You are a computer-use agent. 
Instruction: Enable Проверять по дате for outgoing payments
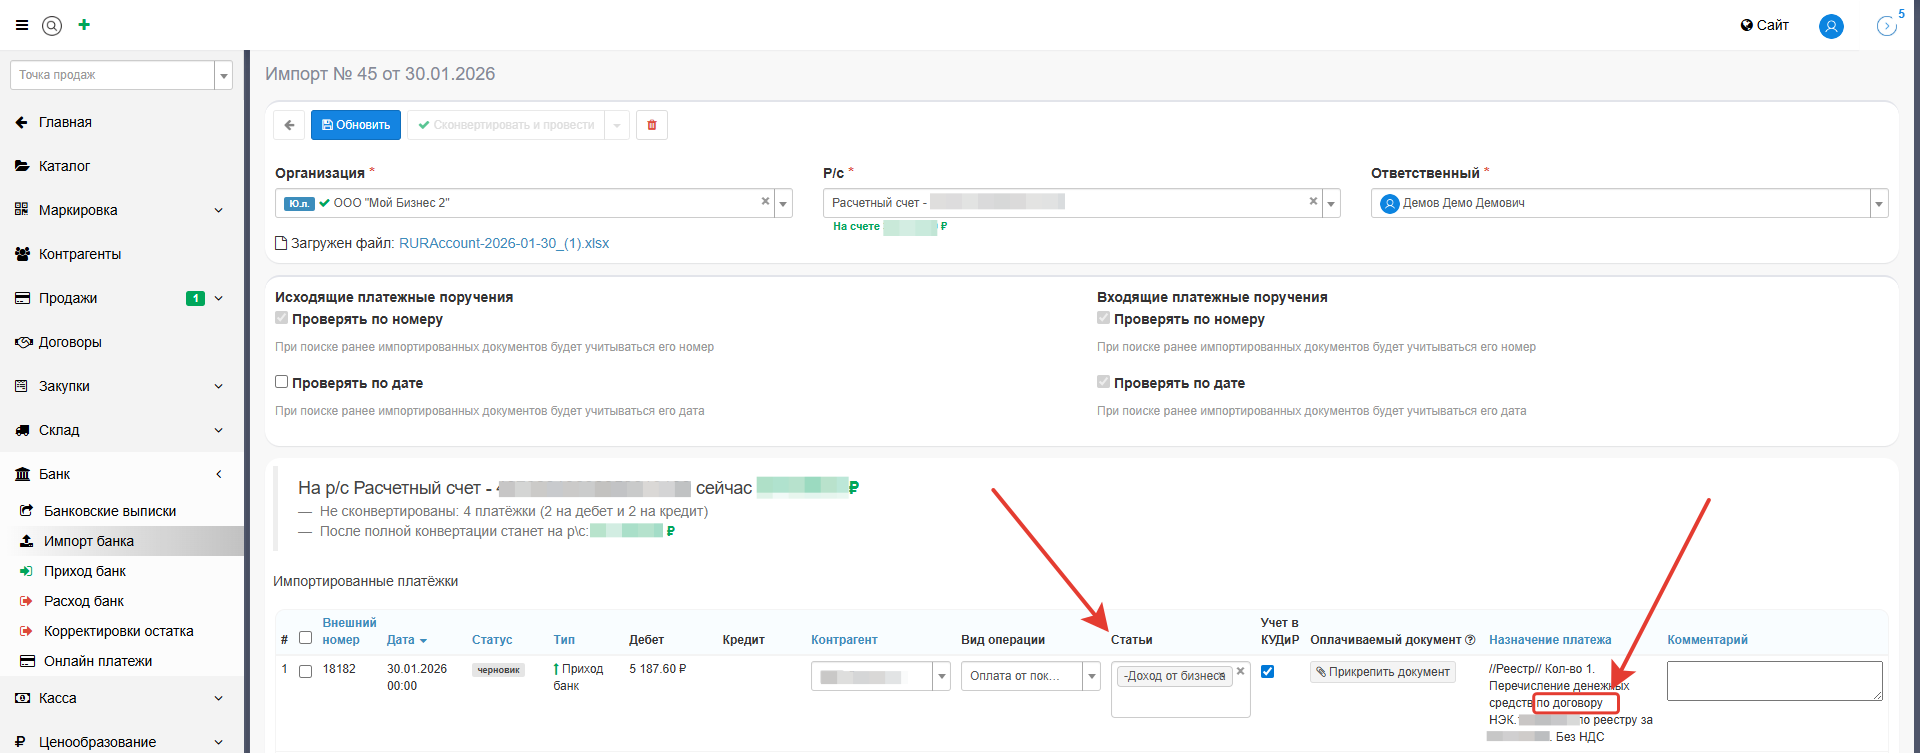click(282, 382)
